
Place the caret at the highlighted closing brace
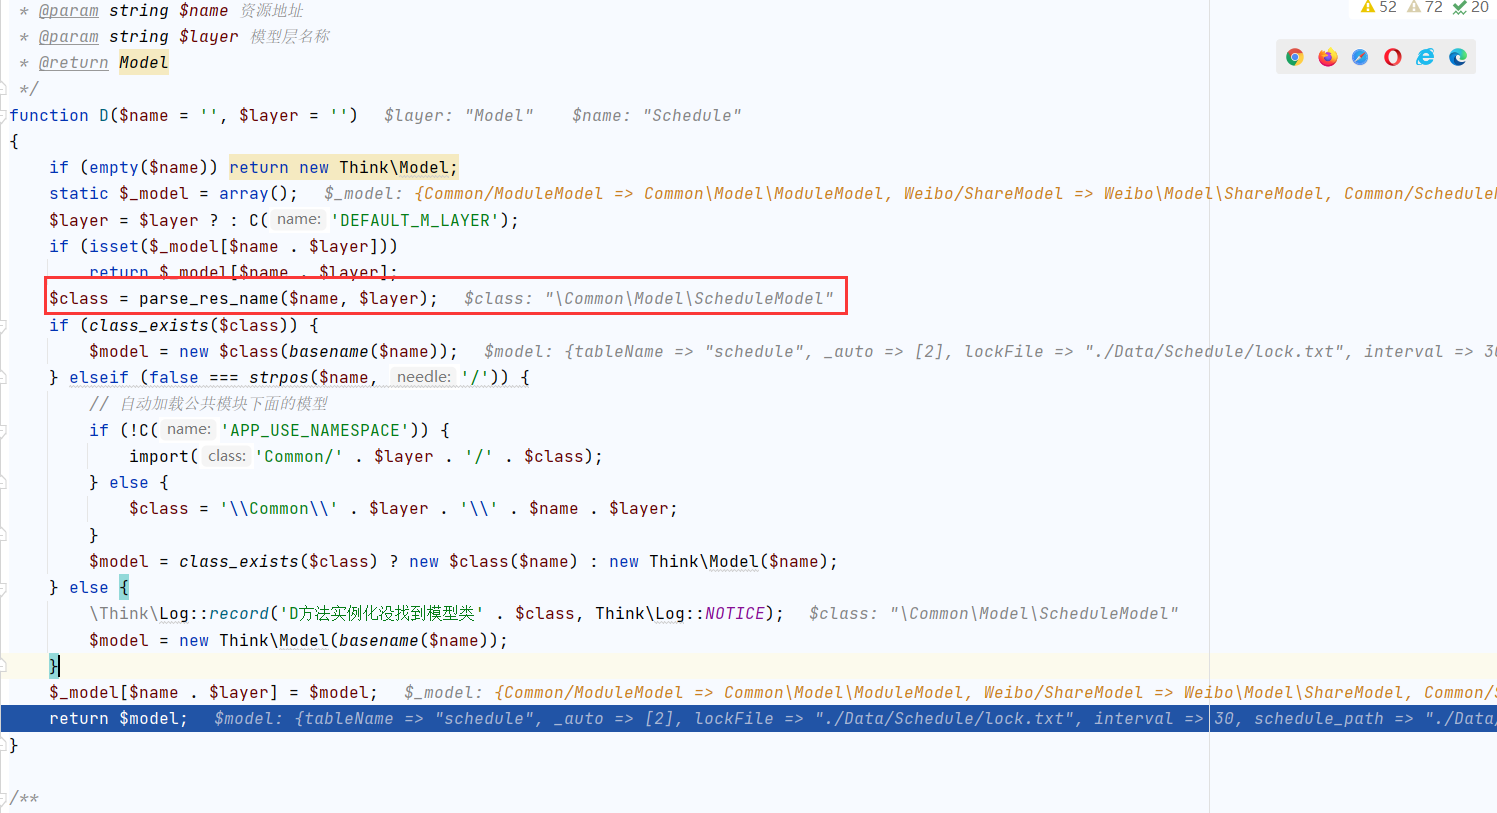[x=55, y=666]
